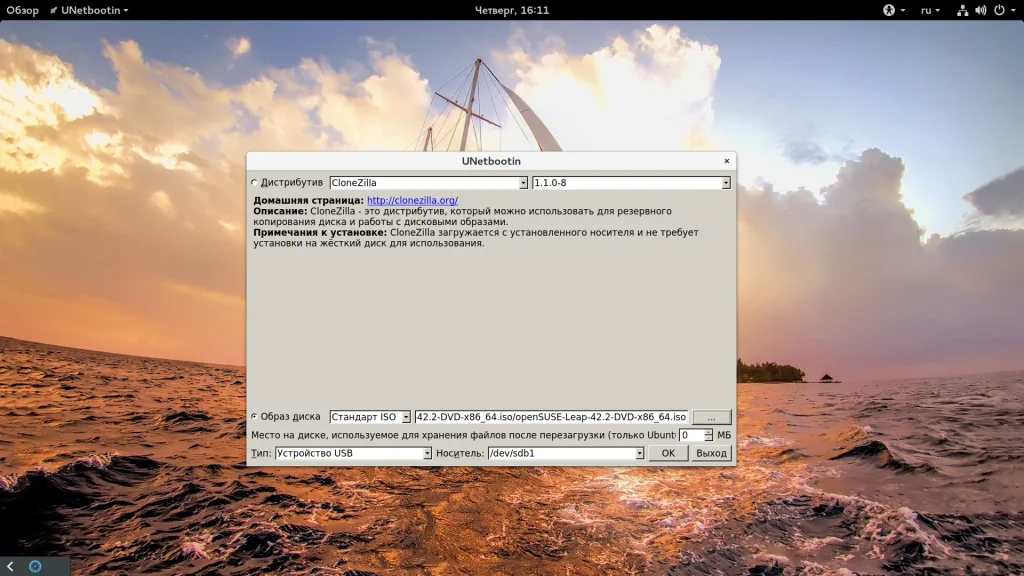Open the Обзор activities overview
This screenshot has width=1024, height=576.
(22, 10)
